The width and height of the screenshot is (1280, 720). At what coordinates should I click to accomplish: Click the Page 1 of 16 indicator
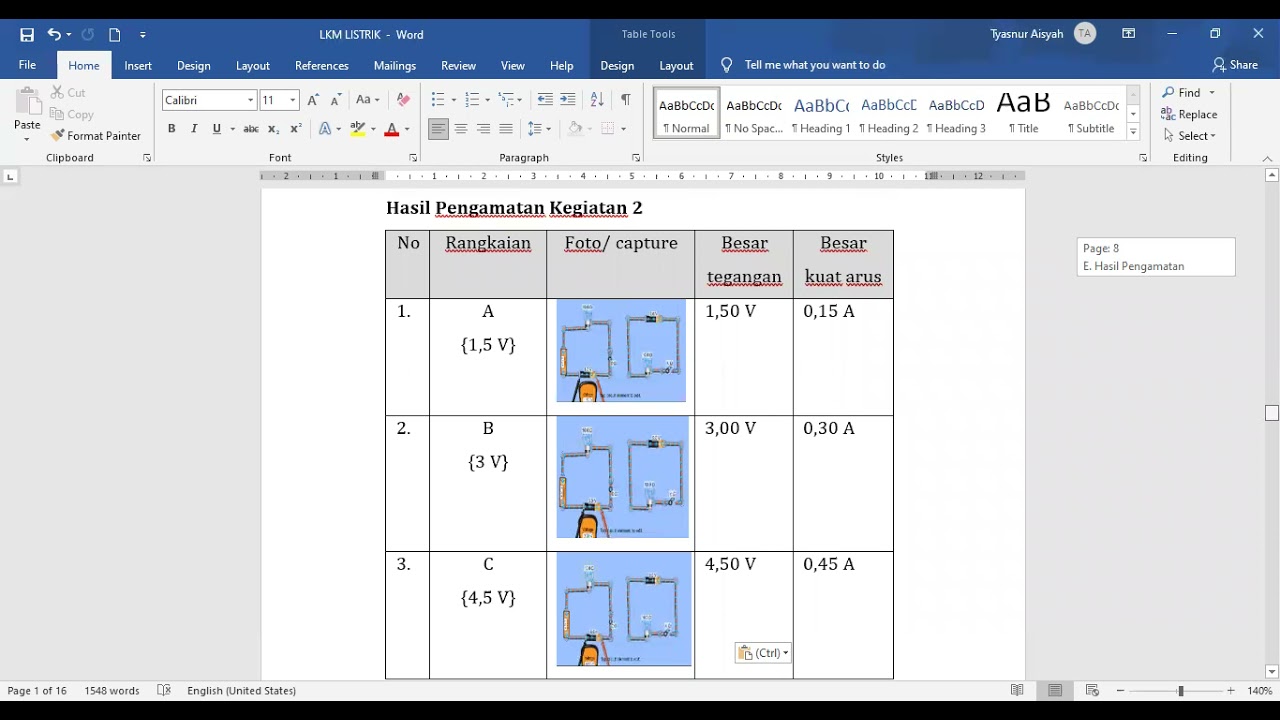(x=37, y=691)
